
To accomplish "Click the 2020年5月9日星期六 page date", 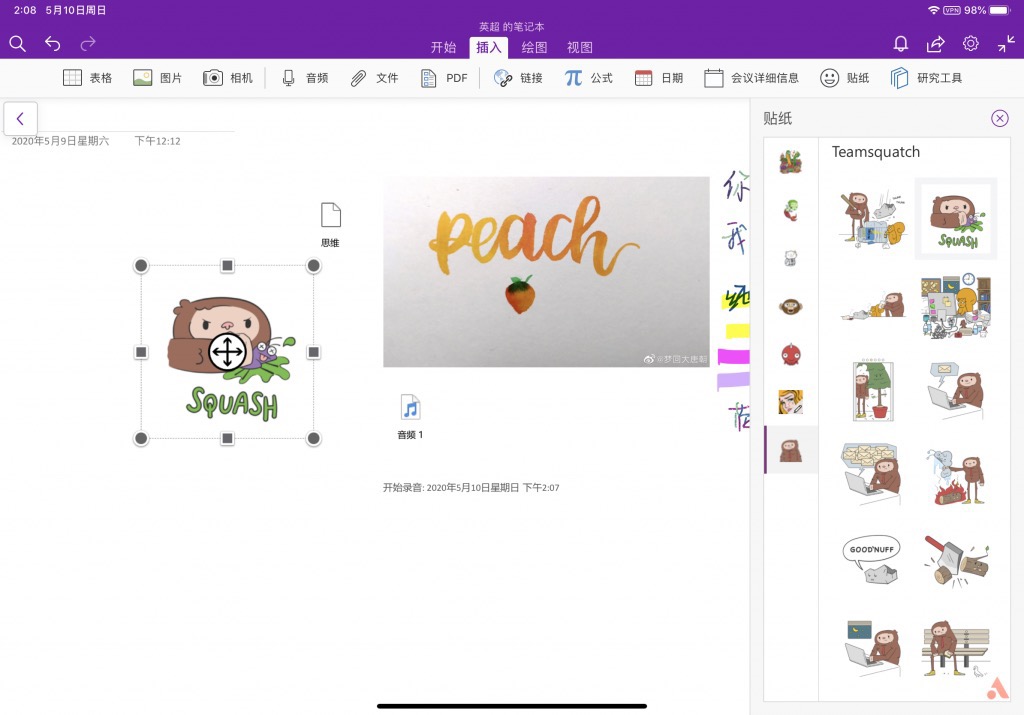I will click(60, 141).
